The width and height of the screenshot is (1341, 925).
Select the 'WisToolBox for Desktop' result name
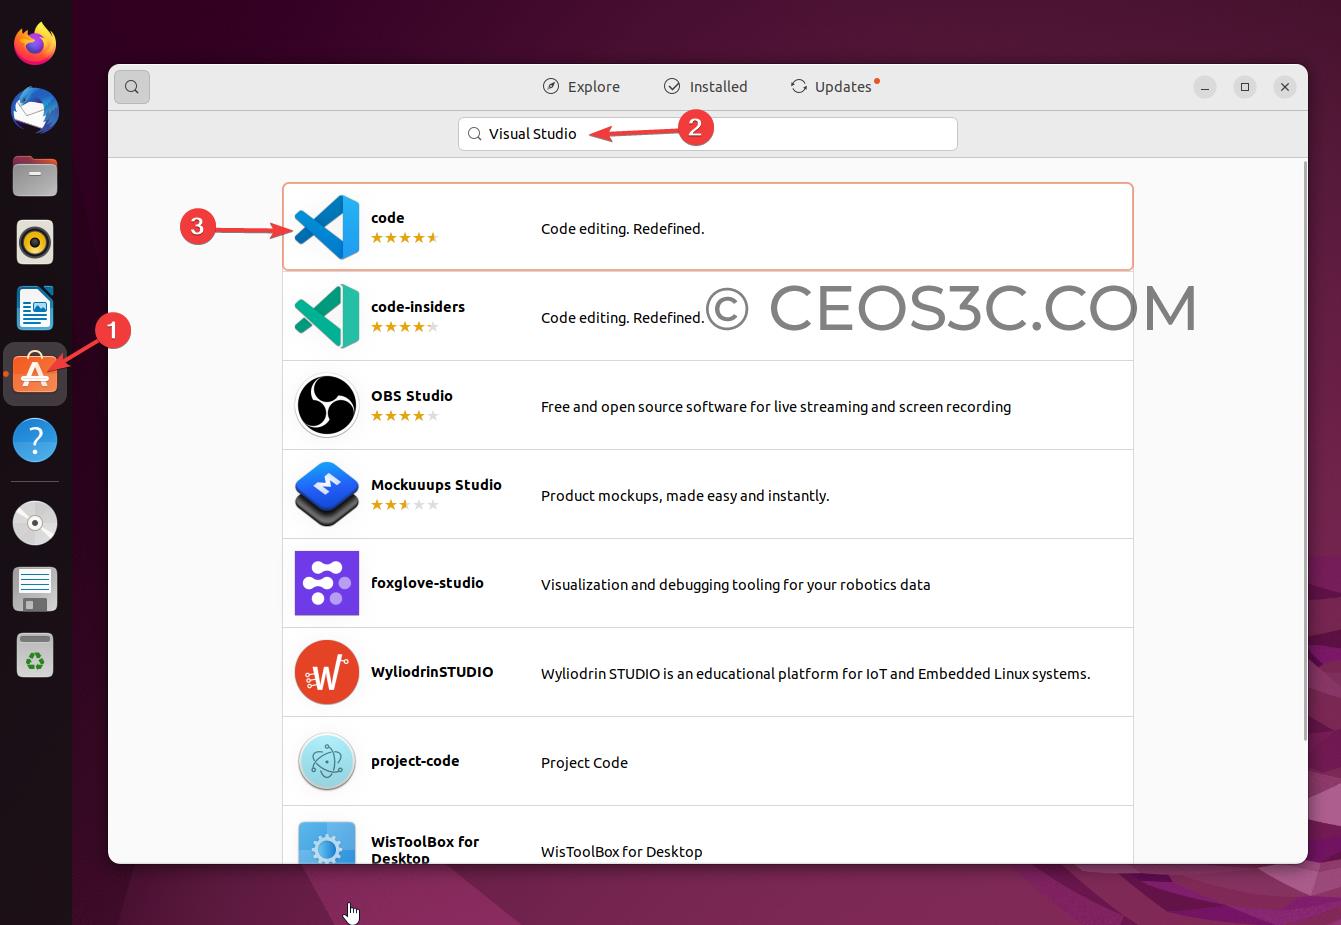425,849
